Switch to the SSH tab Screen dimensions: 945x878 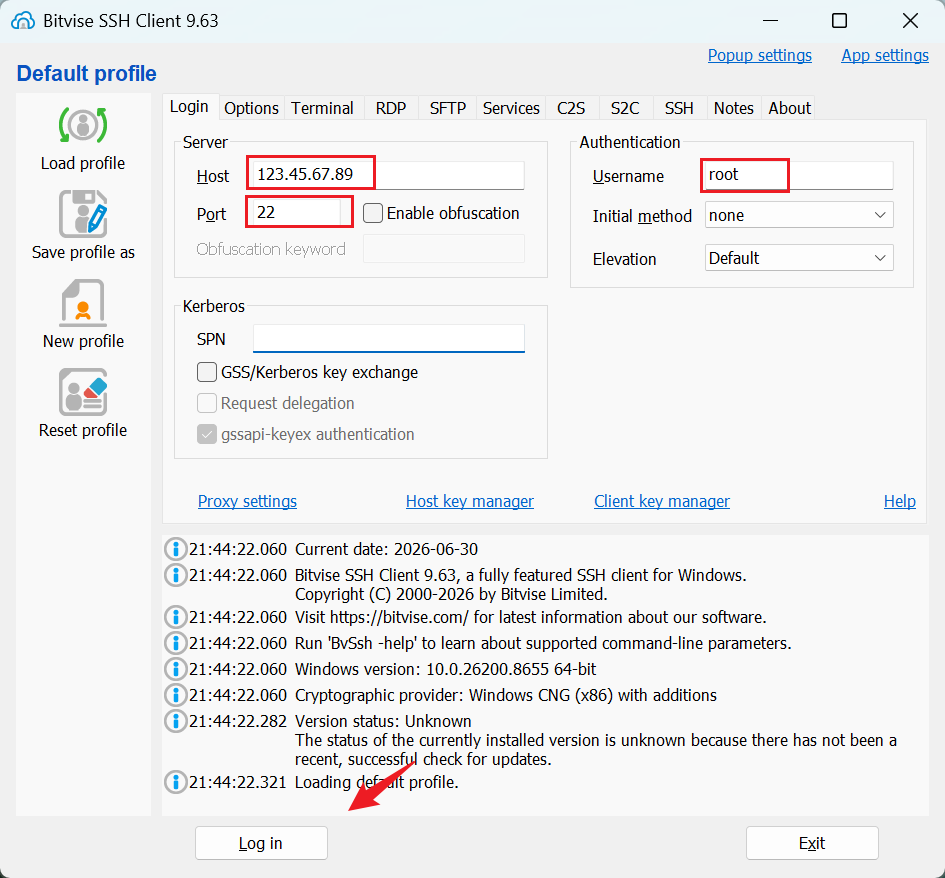click(x=679, y=108)
